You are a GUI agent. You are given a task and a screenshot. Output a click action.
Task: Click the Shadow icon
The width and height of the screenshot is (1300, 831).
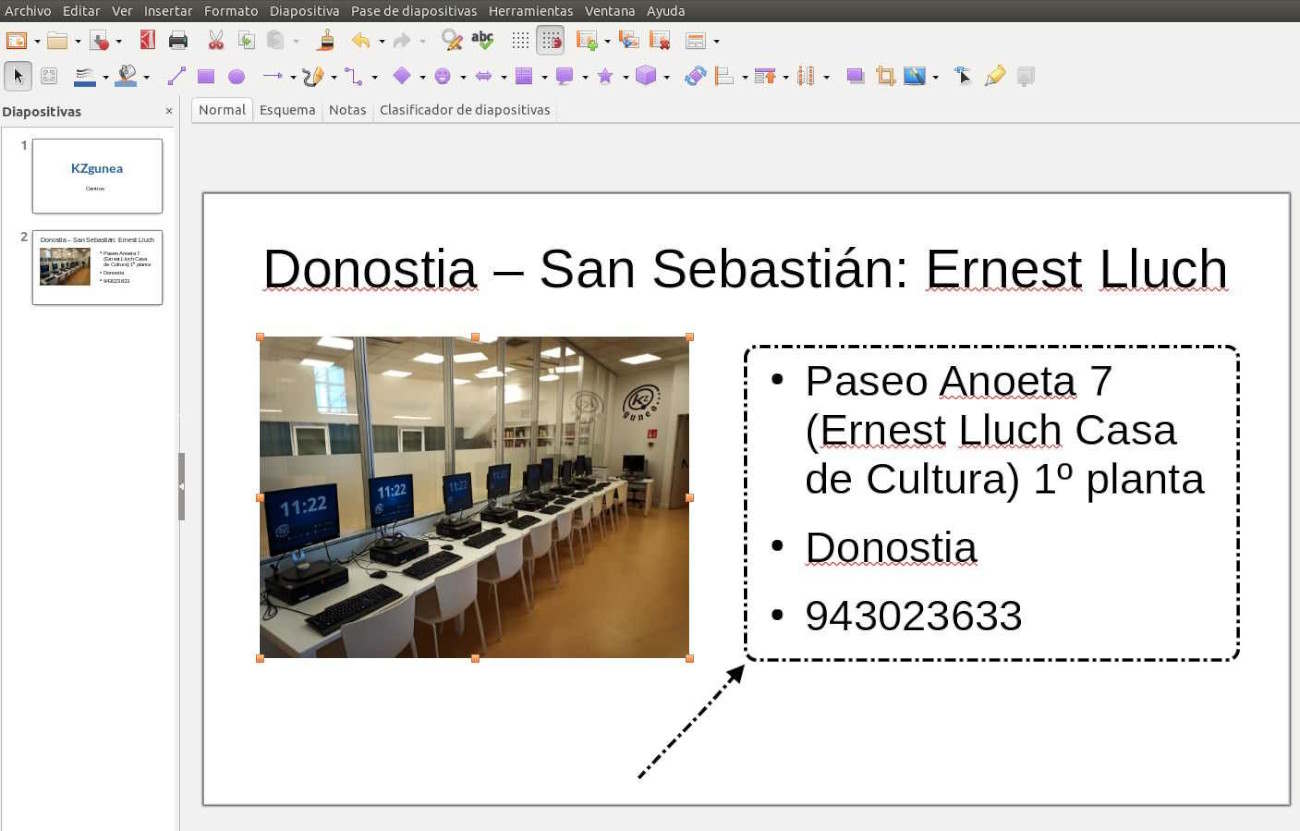click(x=855, y=76)
